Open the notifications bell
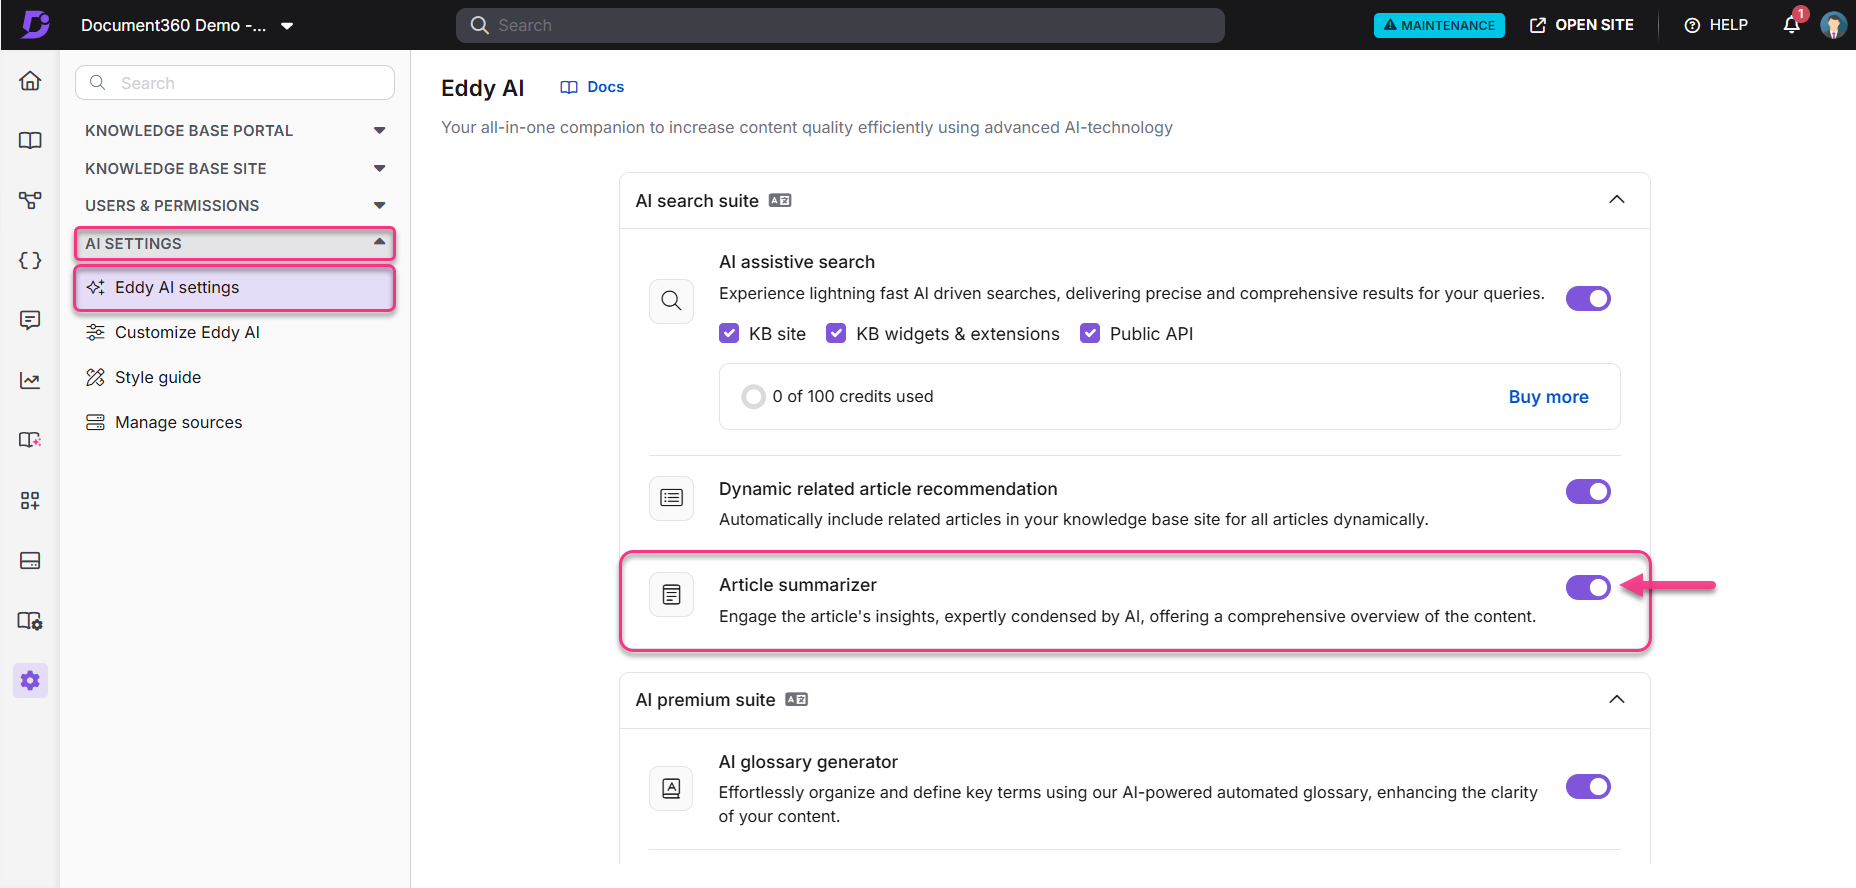 click(1792, 25)
